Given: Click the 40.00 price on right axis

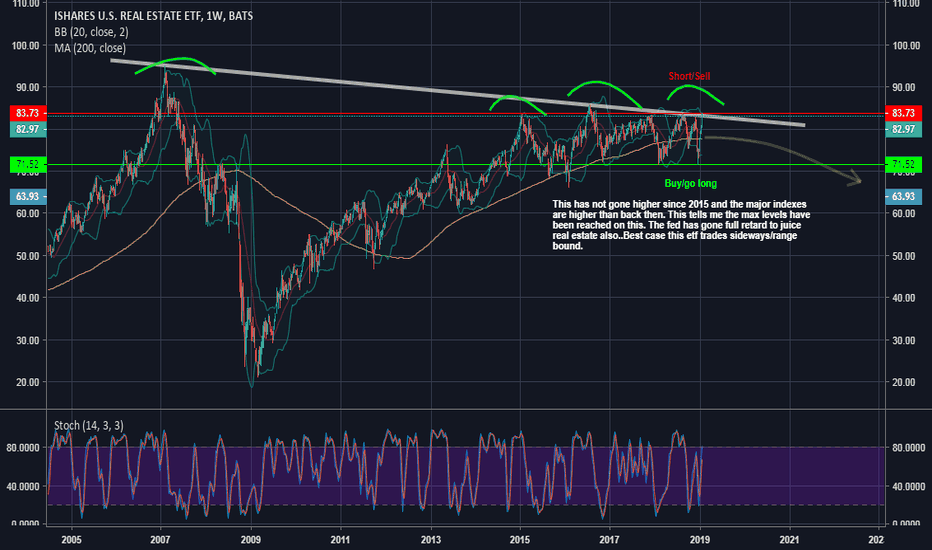Looking at the screenshot, I should (x=903, y=298).
